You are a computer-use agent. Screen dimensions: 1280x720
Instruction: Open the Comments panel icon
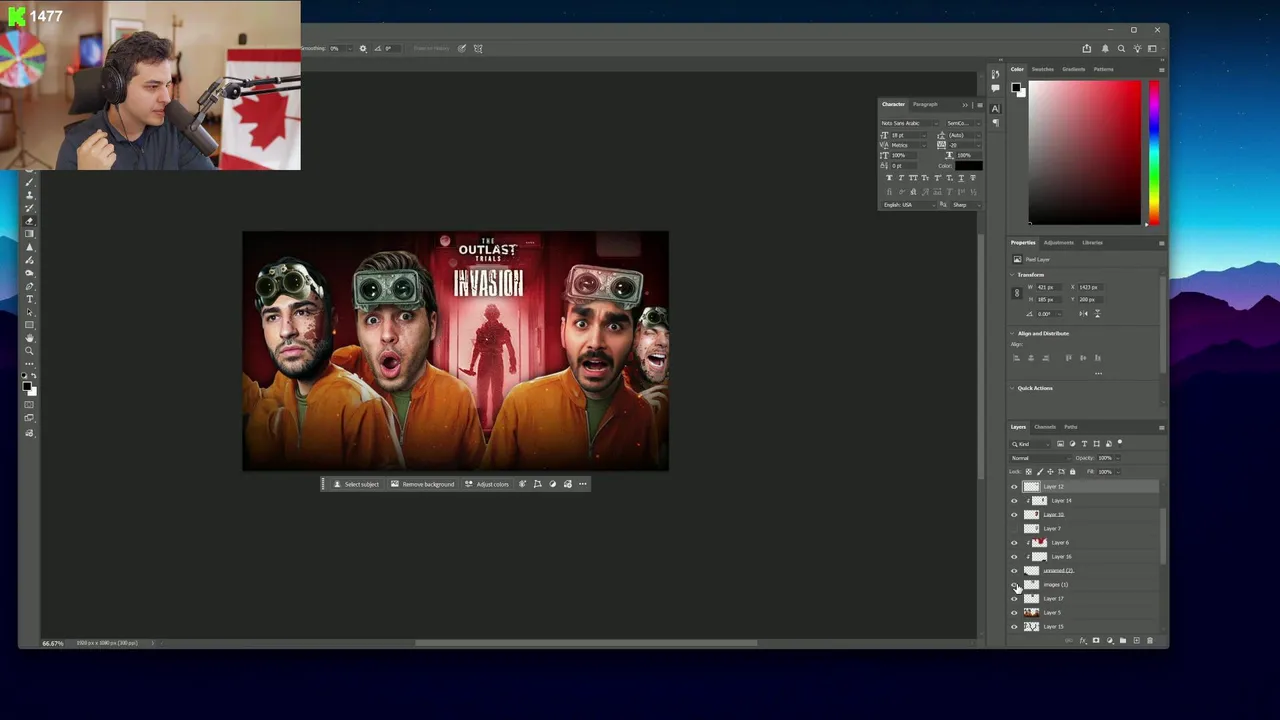coord(995,88)
